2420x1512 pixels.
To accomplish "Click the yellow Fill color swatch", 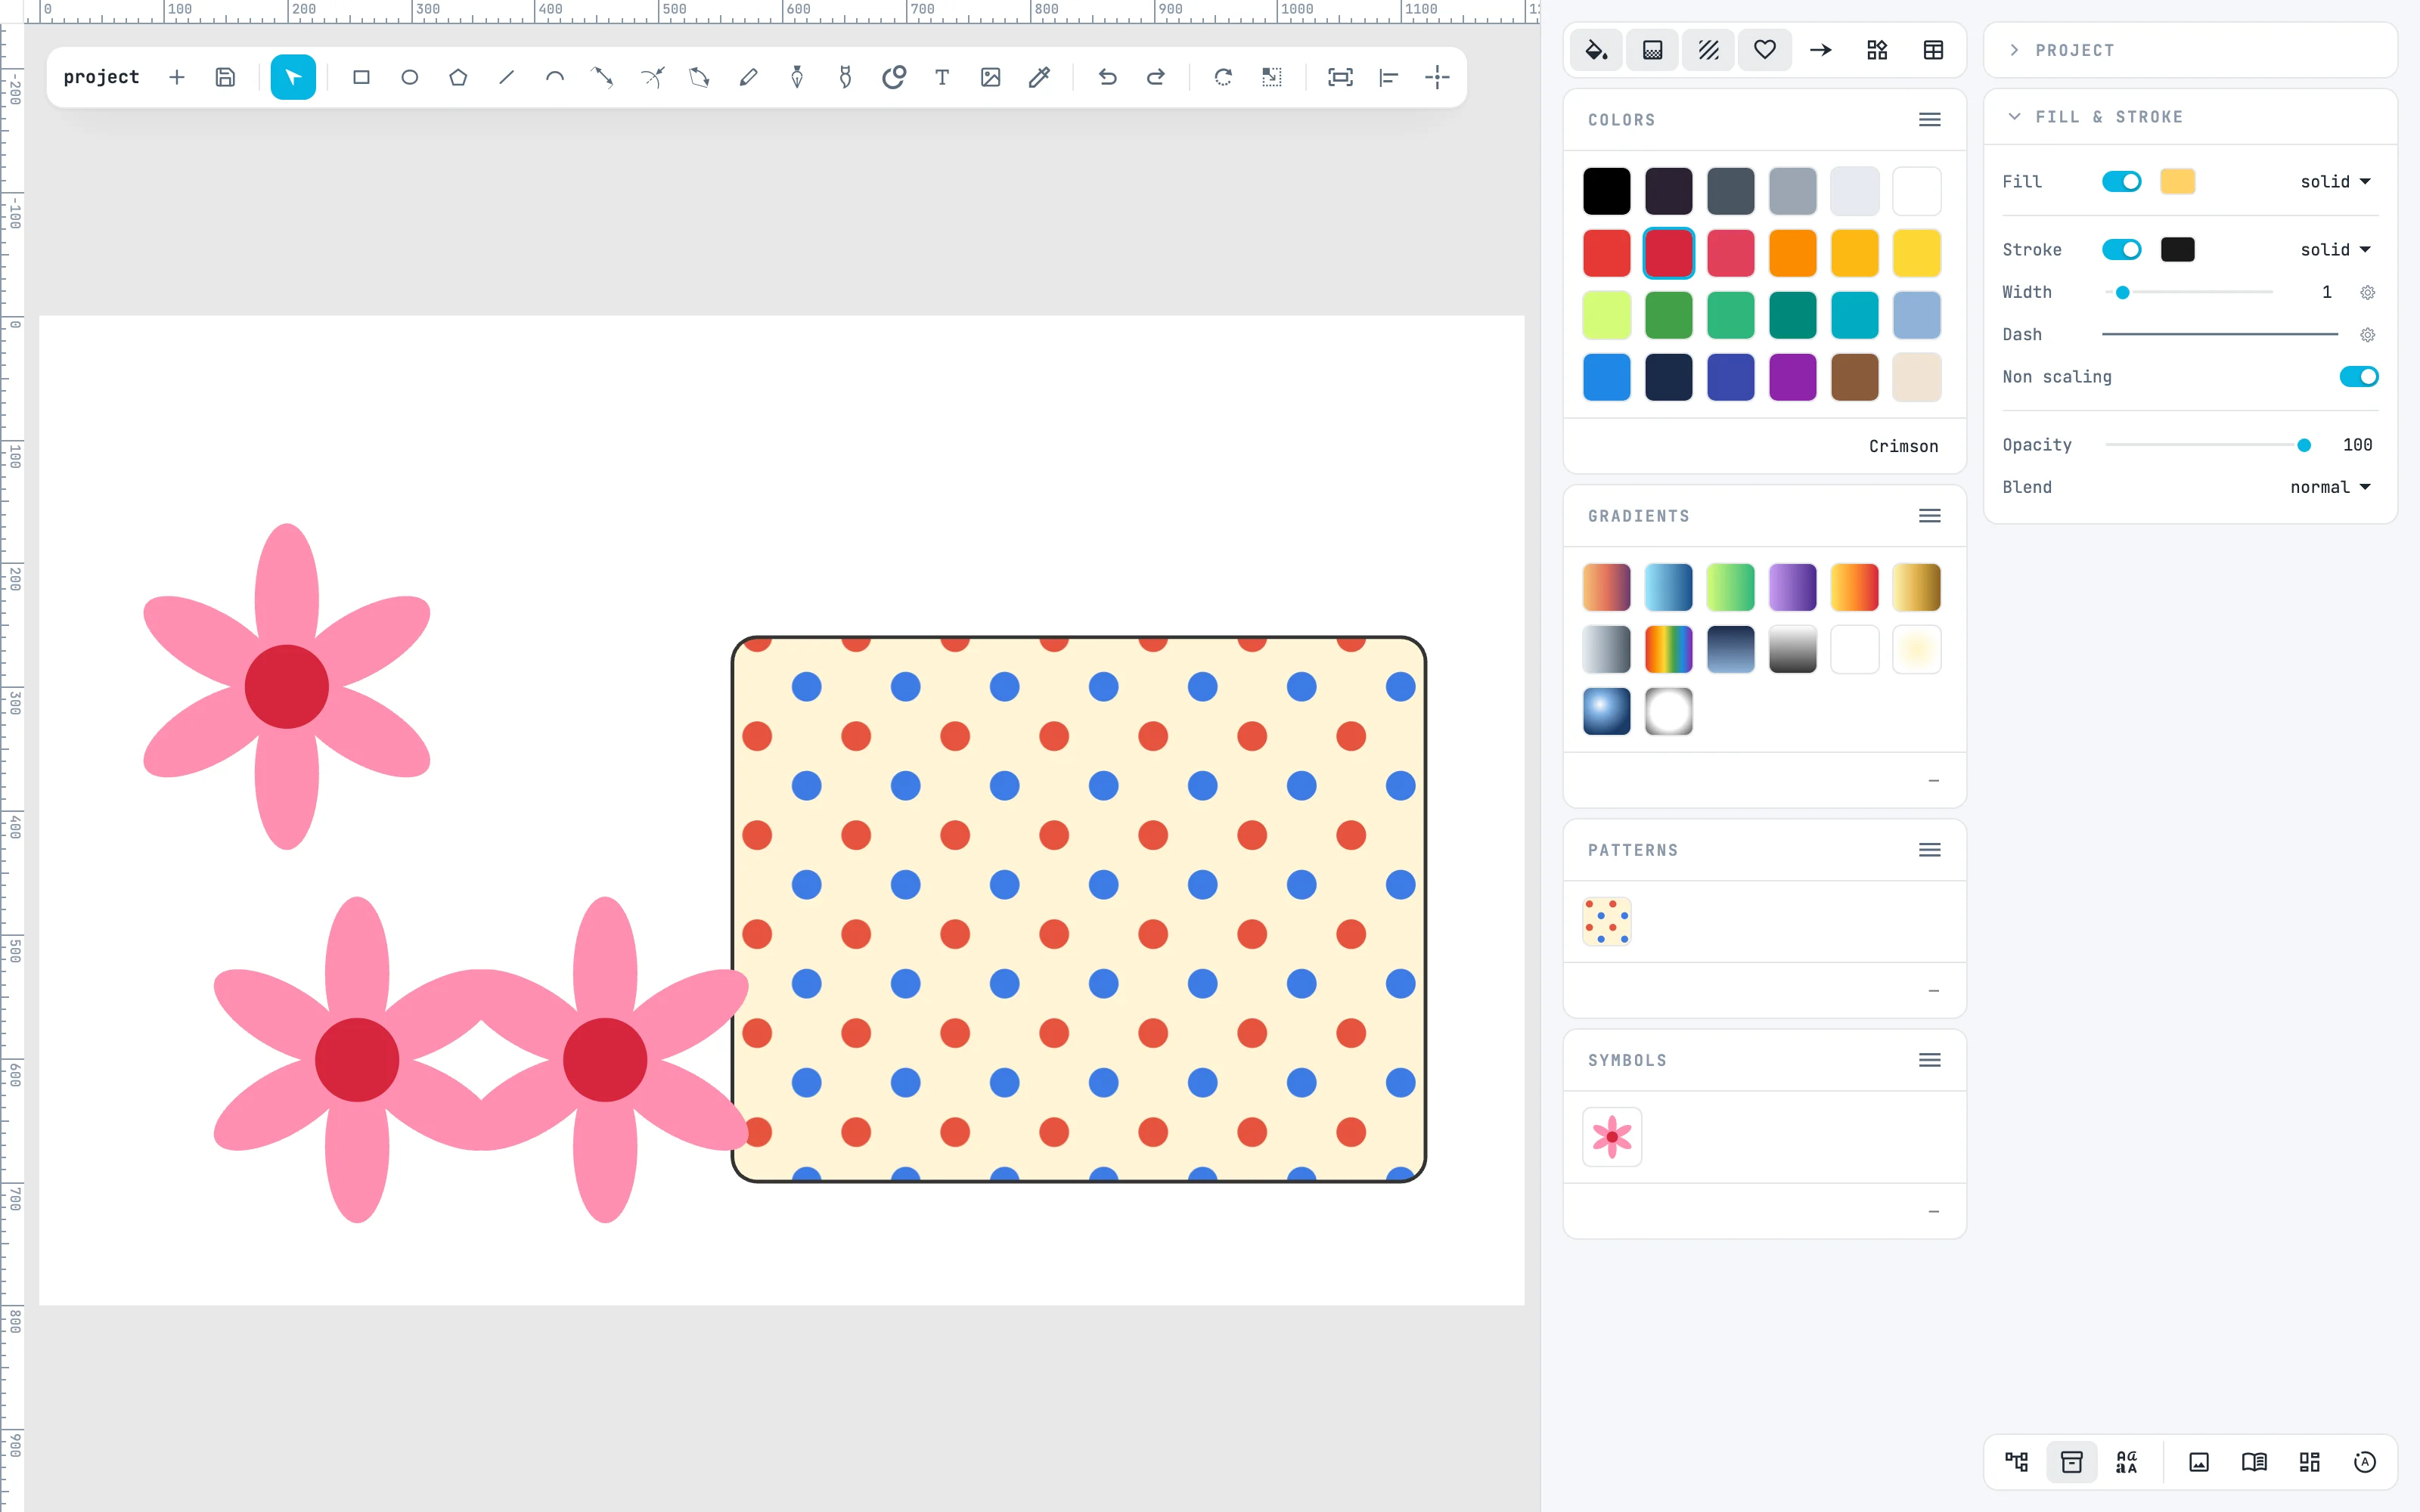I will click(x=2177, y=181).
